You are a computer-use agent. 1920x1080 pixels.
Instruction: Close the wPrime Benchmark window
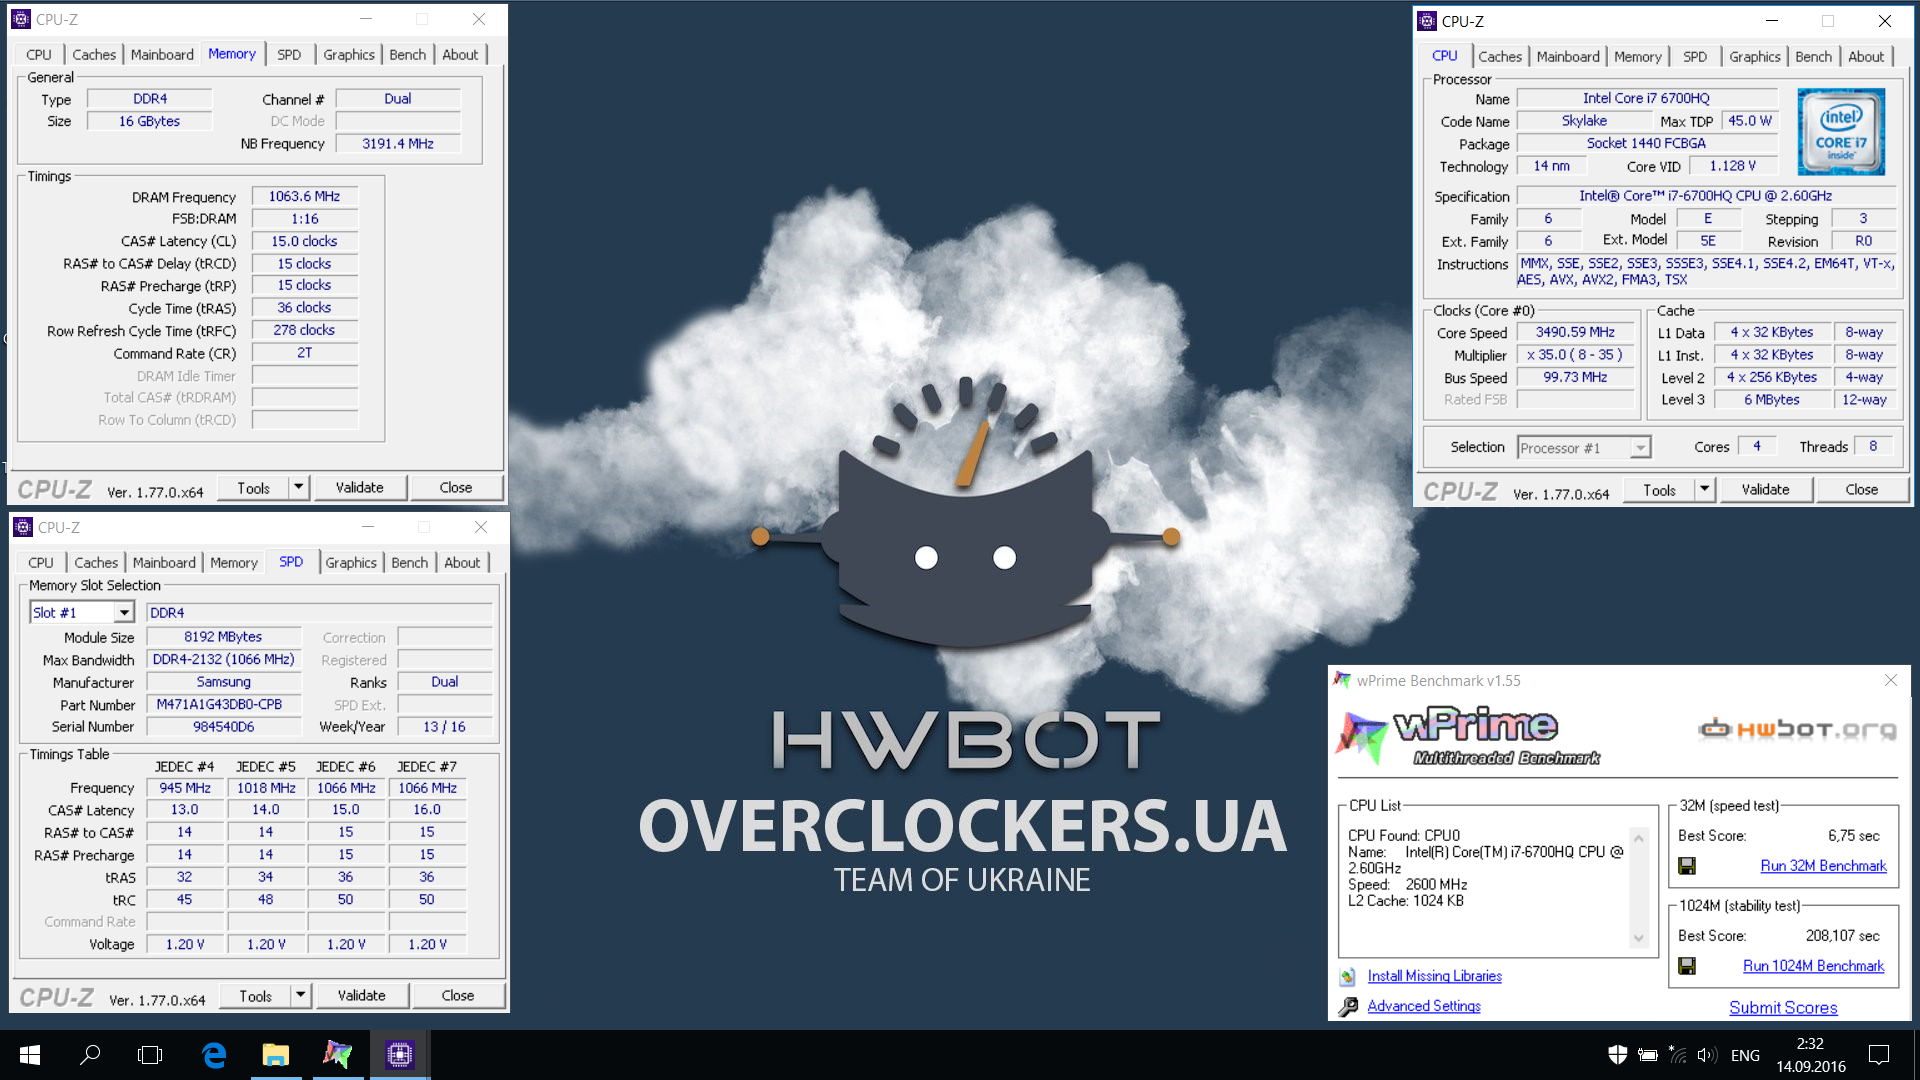click(x=1890, y=680)
